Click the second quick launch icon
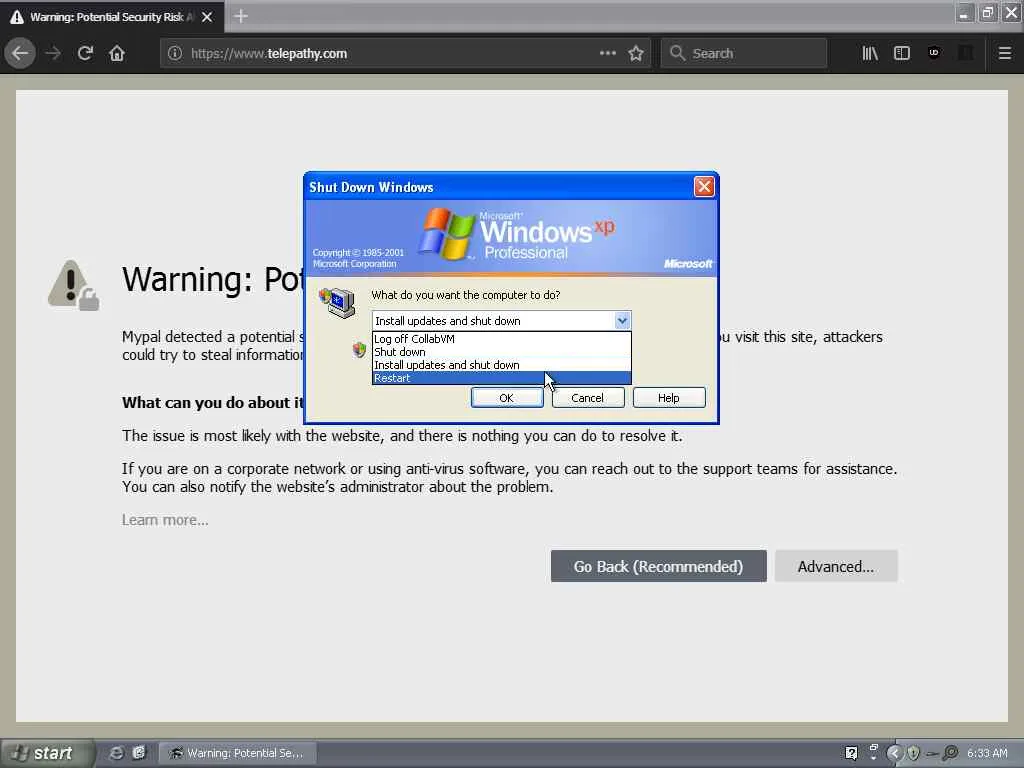 (x=138, y=753)
